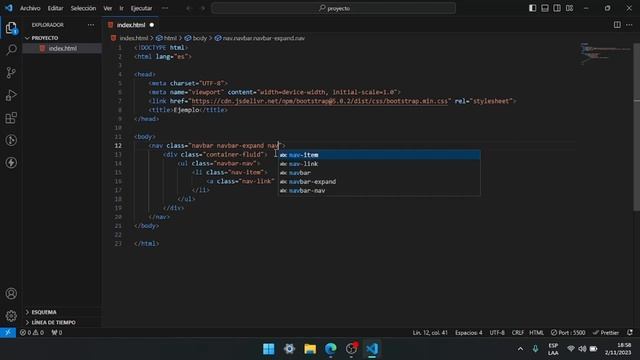Viewport: 640px width, 360px height.
Task: Open the Selección menu
Action: click(83, 8)
